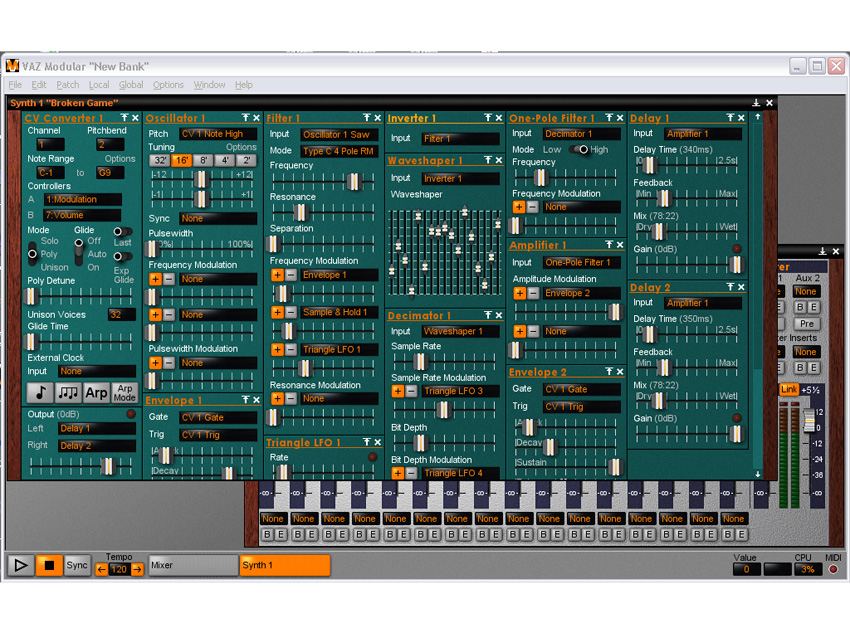This screenshot has height=638, width=850.
Task: Add a Filter 1 frequency modulation slot via plus next to Envelope 1
Action: (x=277, y=275)
